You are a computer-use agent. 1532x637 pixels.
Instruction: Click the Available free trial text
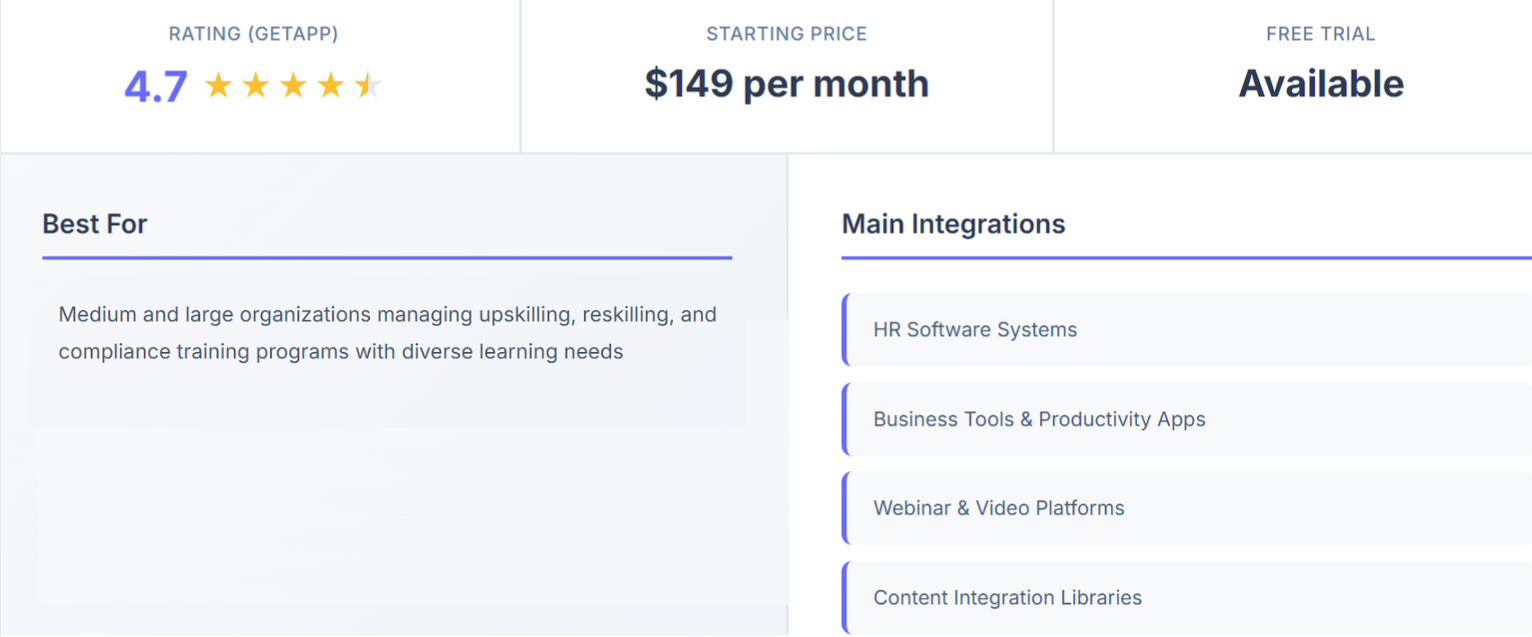[x=1321, y=84]
